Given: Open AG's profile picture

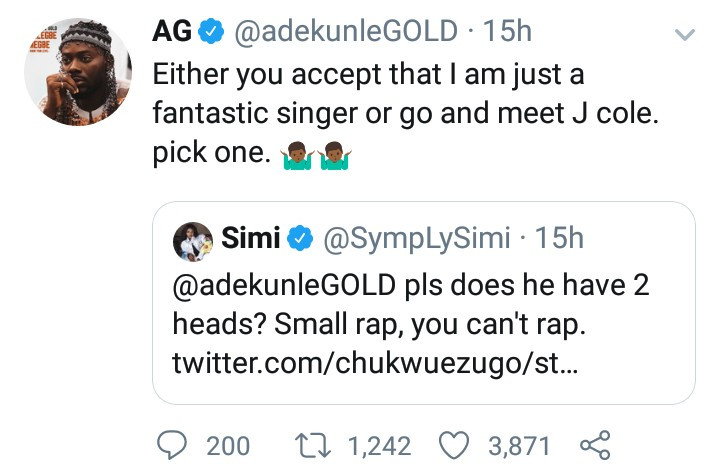Looking at the screenshot, I should pyautogui.click(x=78, y=72).
